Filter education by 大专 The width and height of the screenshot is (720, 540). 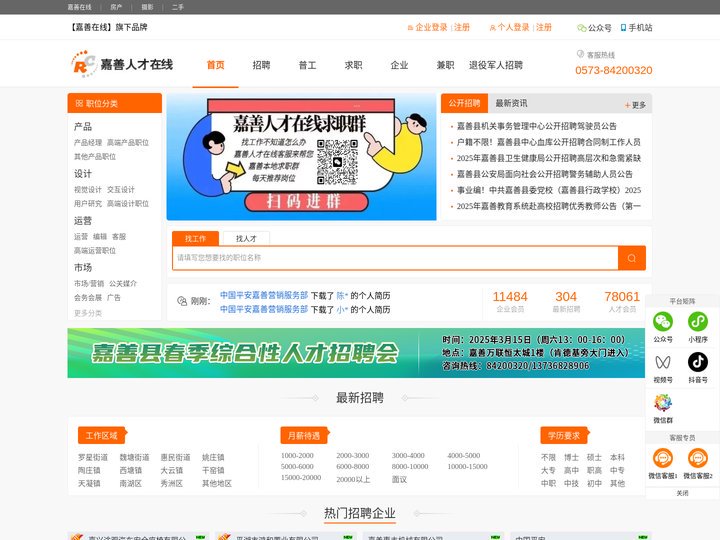(548, 470)
